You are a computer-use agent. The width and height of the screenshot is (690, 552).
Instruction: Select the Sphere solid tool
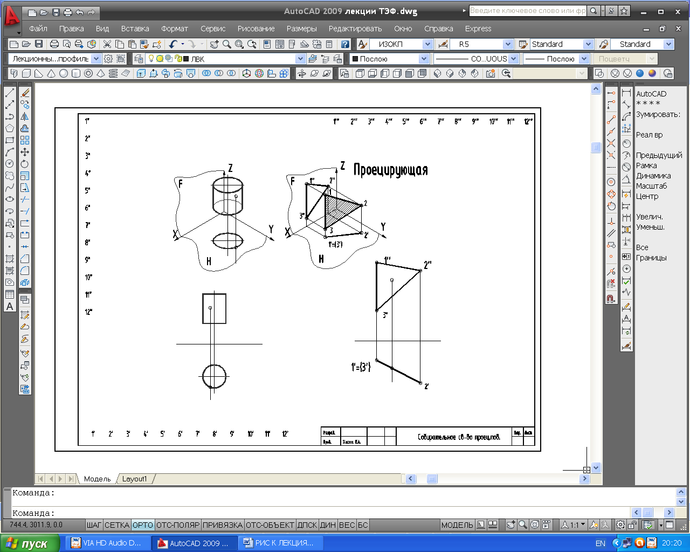click(63, 74)
